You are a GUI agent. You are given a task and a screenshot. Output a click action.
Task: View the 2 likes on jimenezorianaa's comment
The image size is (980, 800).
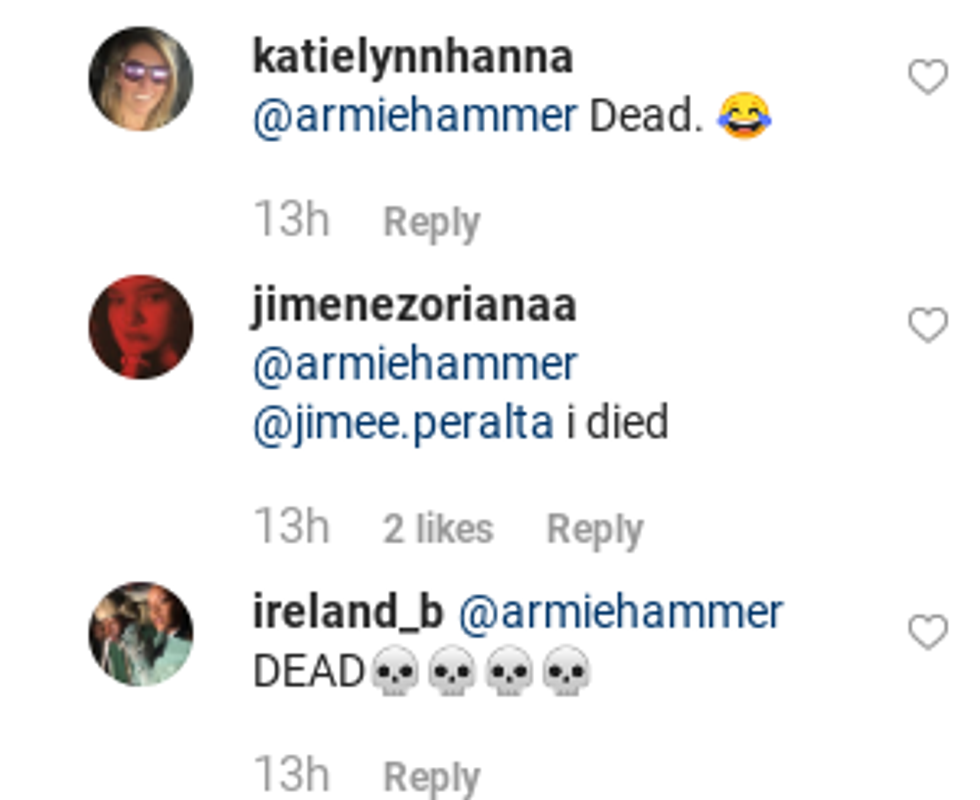(438, 529)
